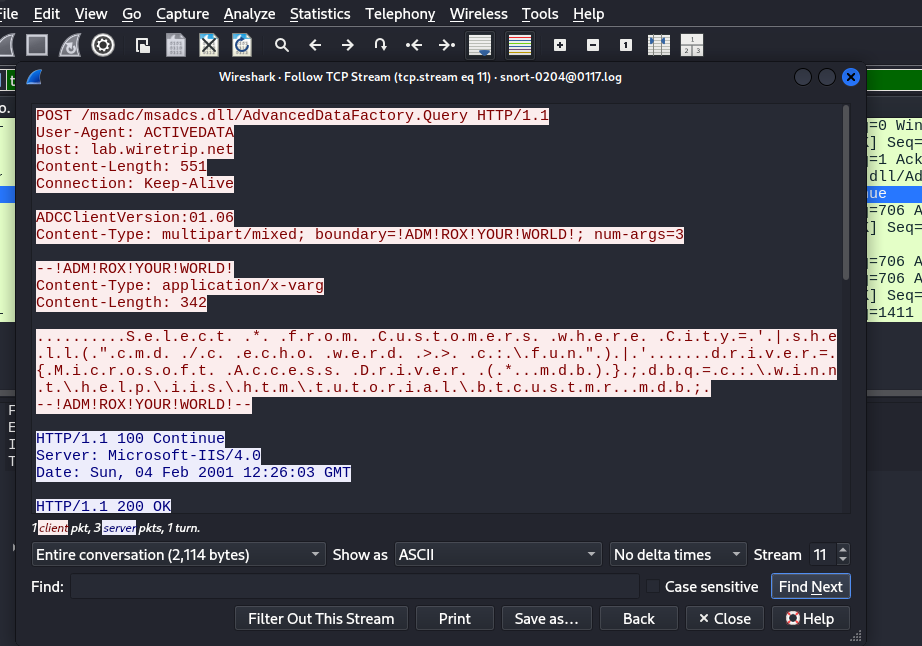Click the reset layout numbered grid icon

(692, 45)
